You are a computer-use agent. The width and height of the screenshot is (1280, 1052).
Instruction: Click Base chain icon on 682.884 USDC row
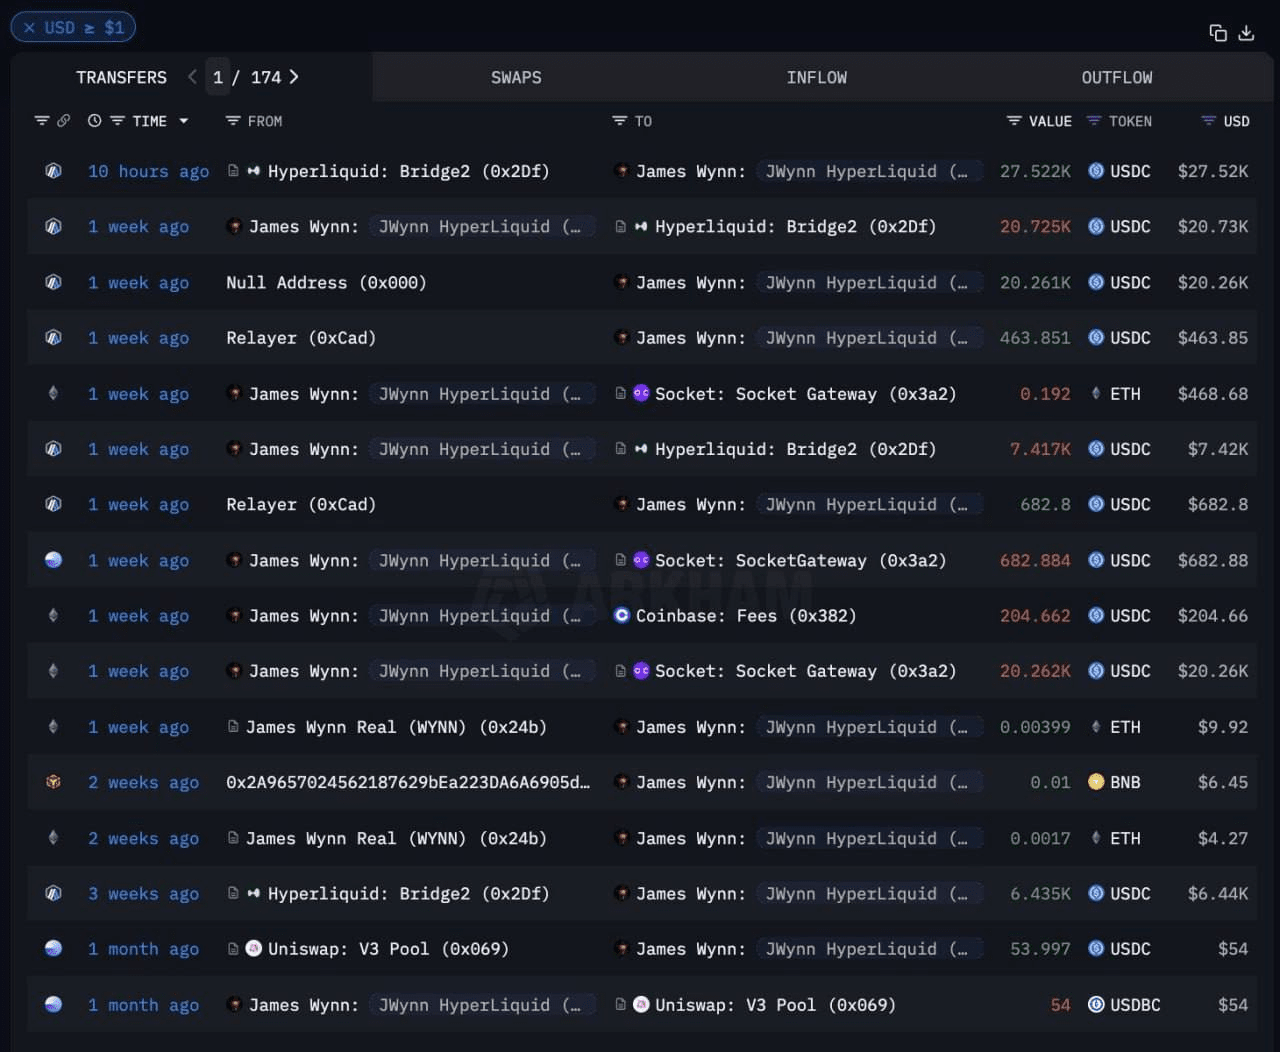(54, 560)
